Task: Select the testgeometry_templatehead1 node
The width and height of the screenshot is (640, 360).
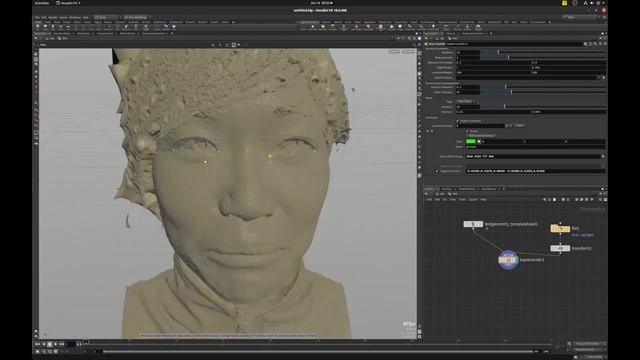Action: 473,224
